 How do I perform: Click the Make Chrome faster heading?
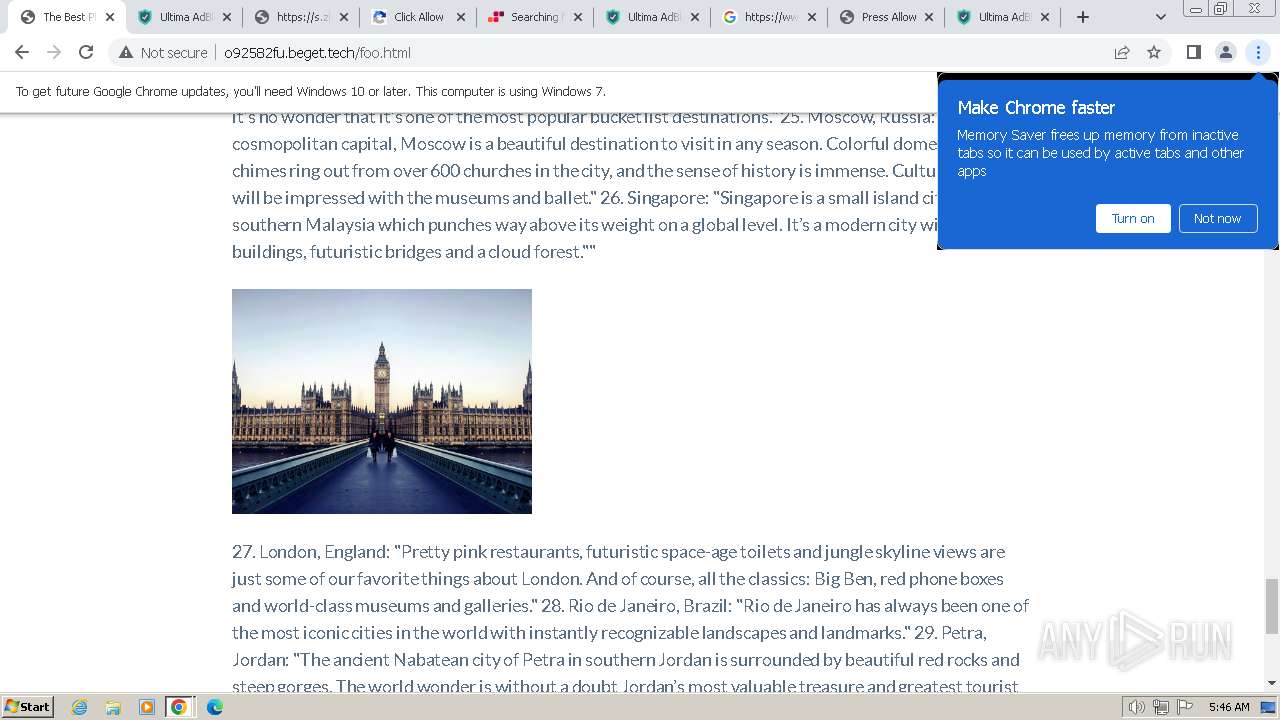(x=1036, y=108)
